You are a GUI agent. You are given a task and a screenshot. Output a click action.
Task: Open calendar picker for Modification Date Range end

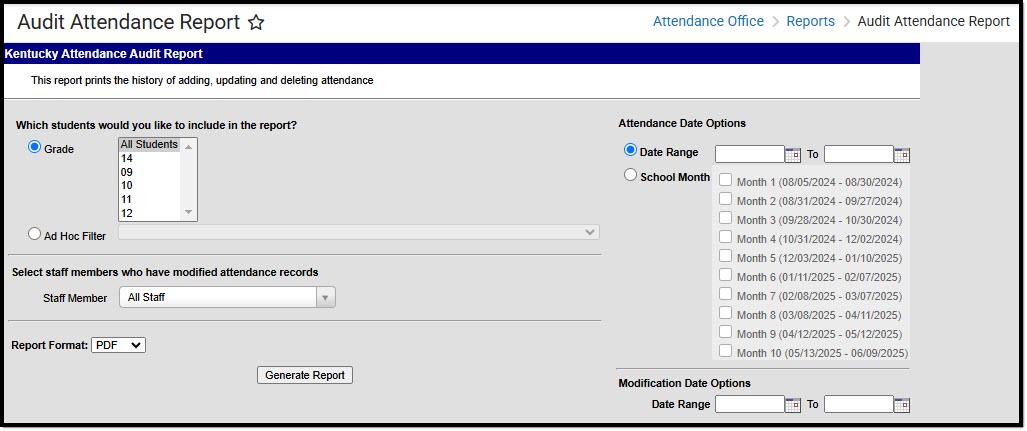click(x=902, y=405)
